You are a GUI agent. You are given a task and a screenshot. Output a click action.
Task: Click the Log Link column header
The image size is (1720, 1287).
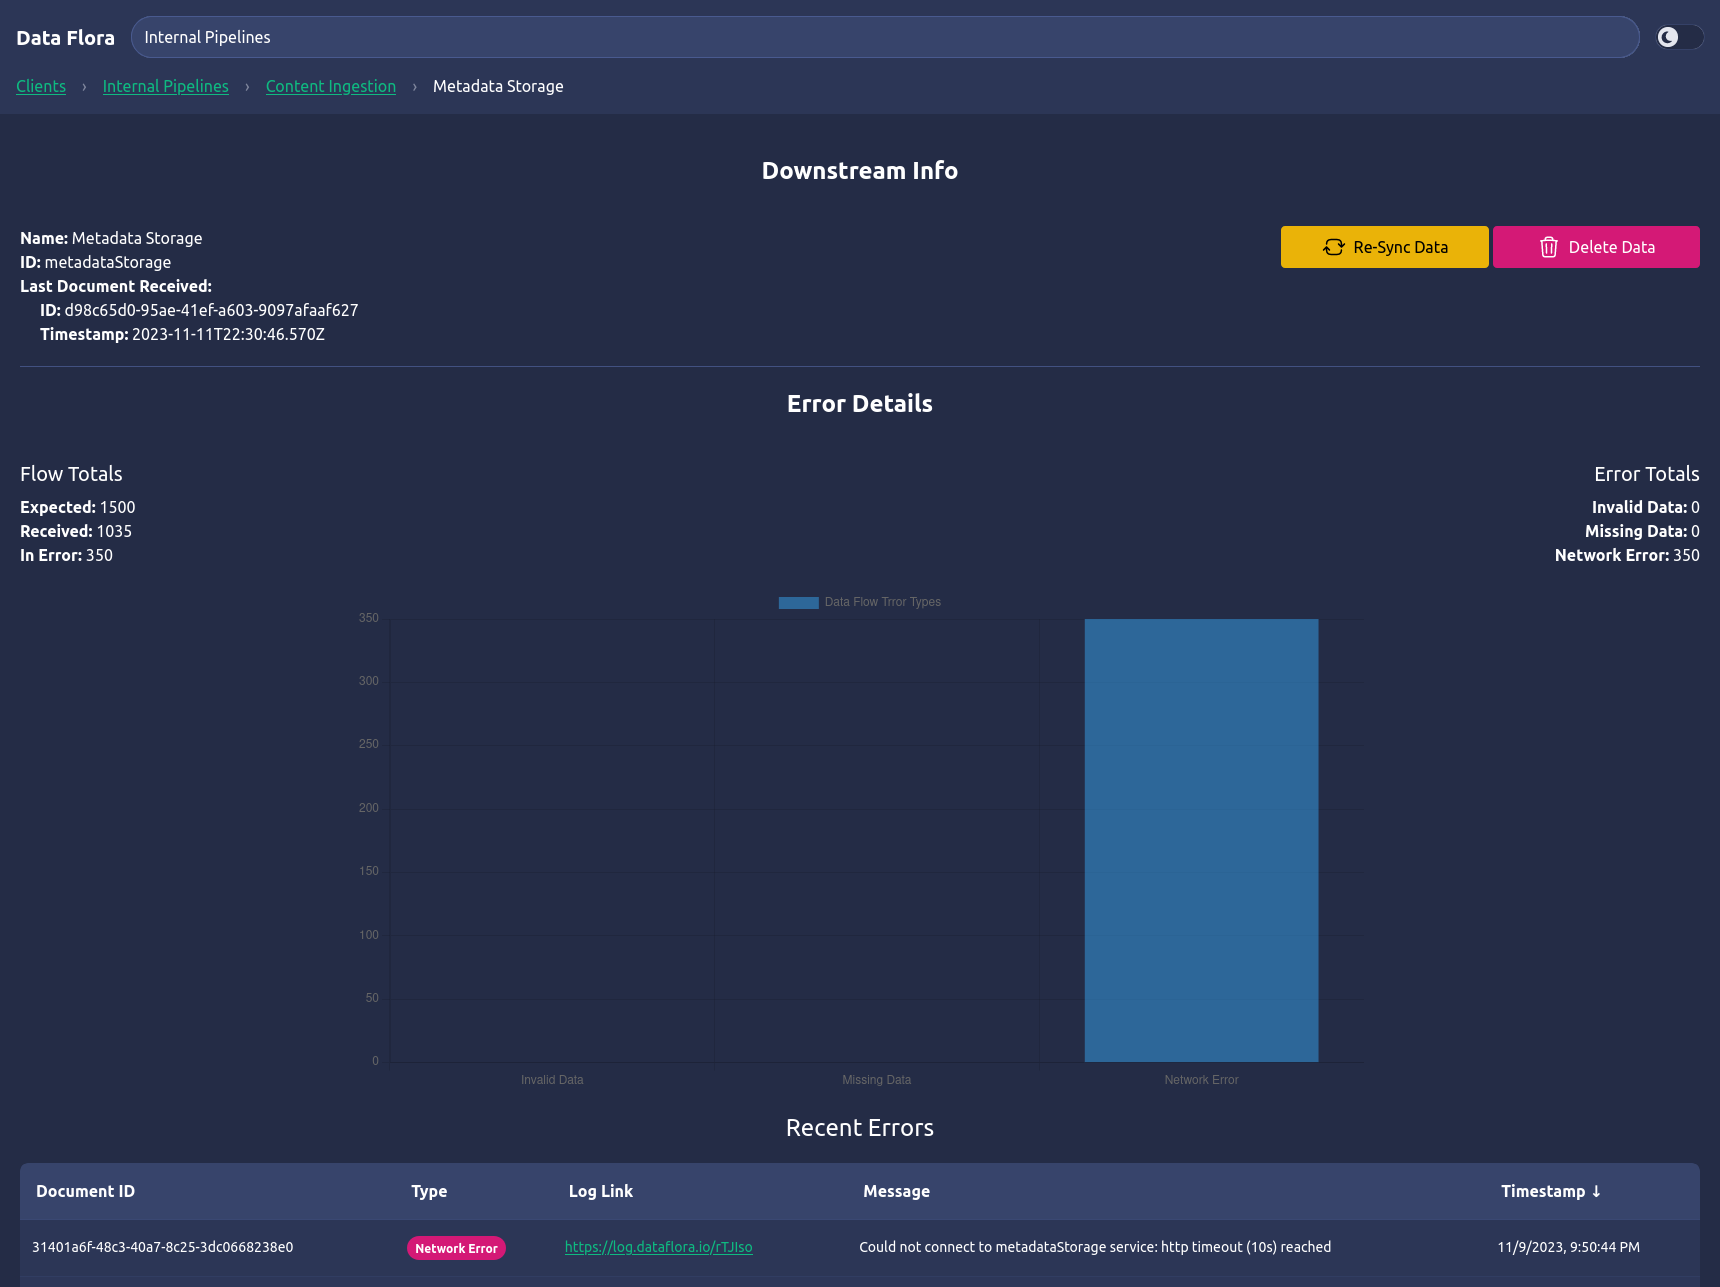(x=601, y=1191)
